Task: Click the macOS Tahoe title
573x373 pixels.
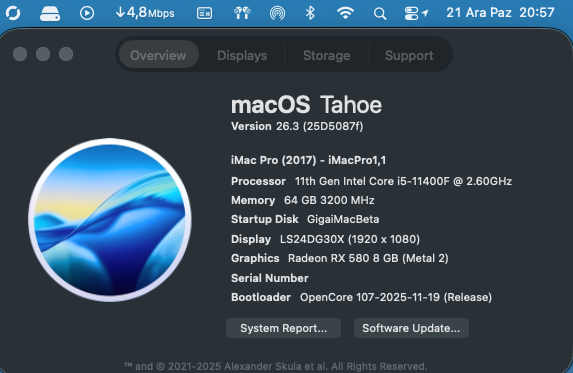Action: tap(306, 105)
